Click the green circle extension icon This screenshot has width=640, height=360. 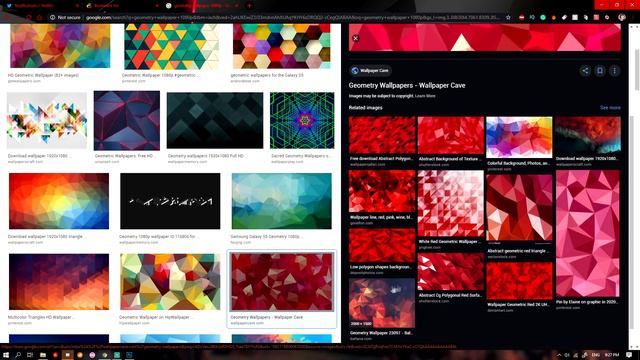pyautogui.click(x=543, y=18)
